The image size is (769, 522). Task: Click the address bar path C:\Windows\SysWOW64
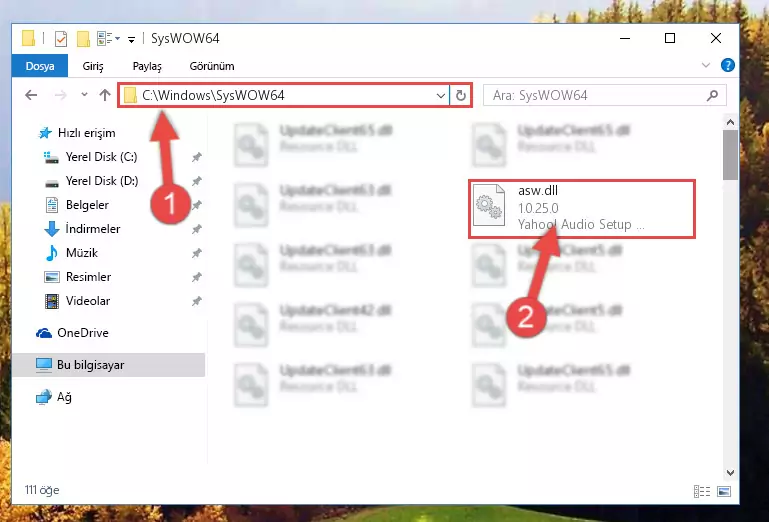(x=213, y=95)
